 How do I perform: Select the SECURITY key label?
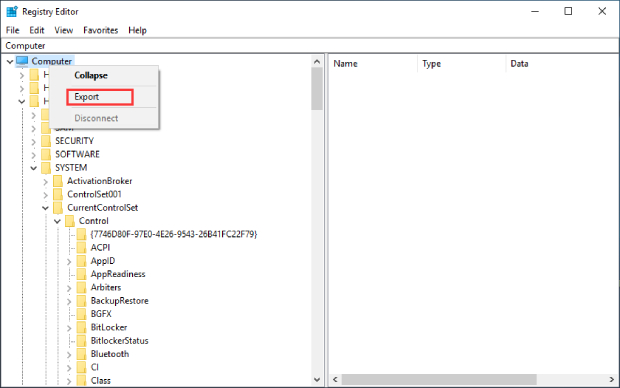tap(74, 141)
